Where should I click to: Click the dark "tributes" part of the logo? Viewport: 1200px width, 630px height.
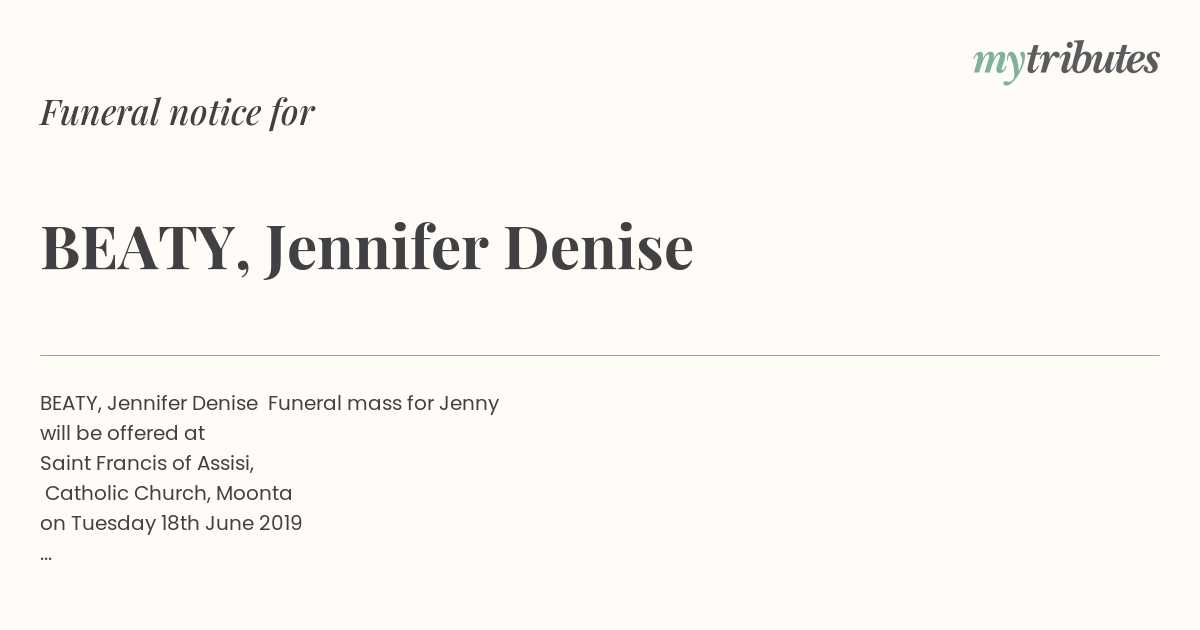pos(1093,59)
